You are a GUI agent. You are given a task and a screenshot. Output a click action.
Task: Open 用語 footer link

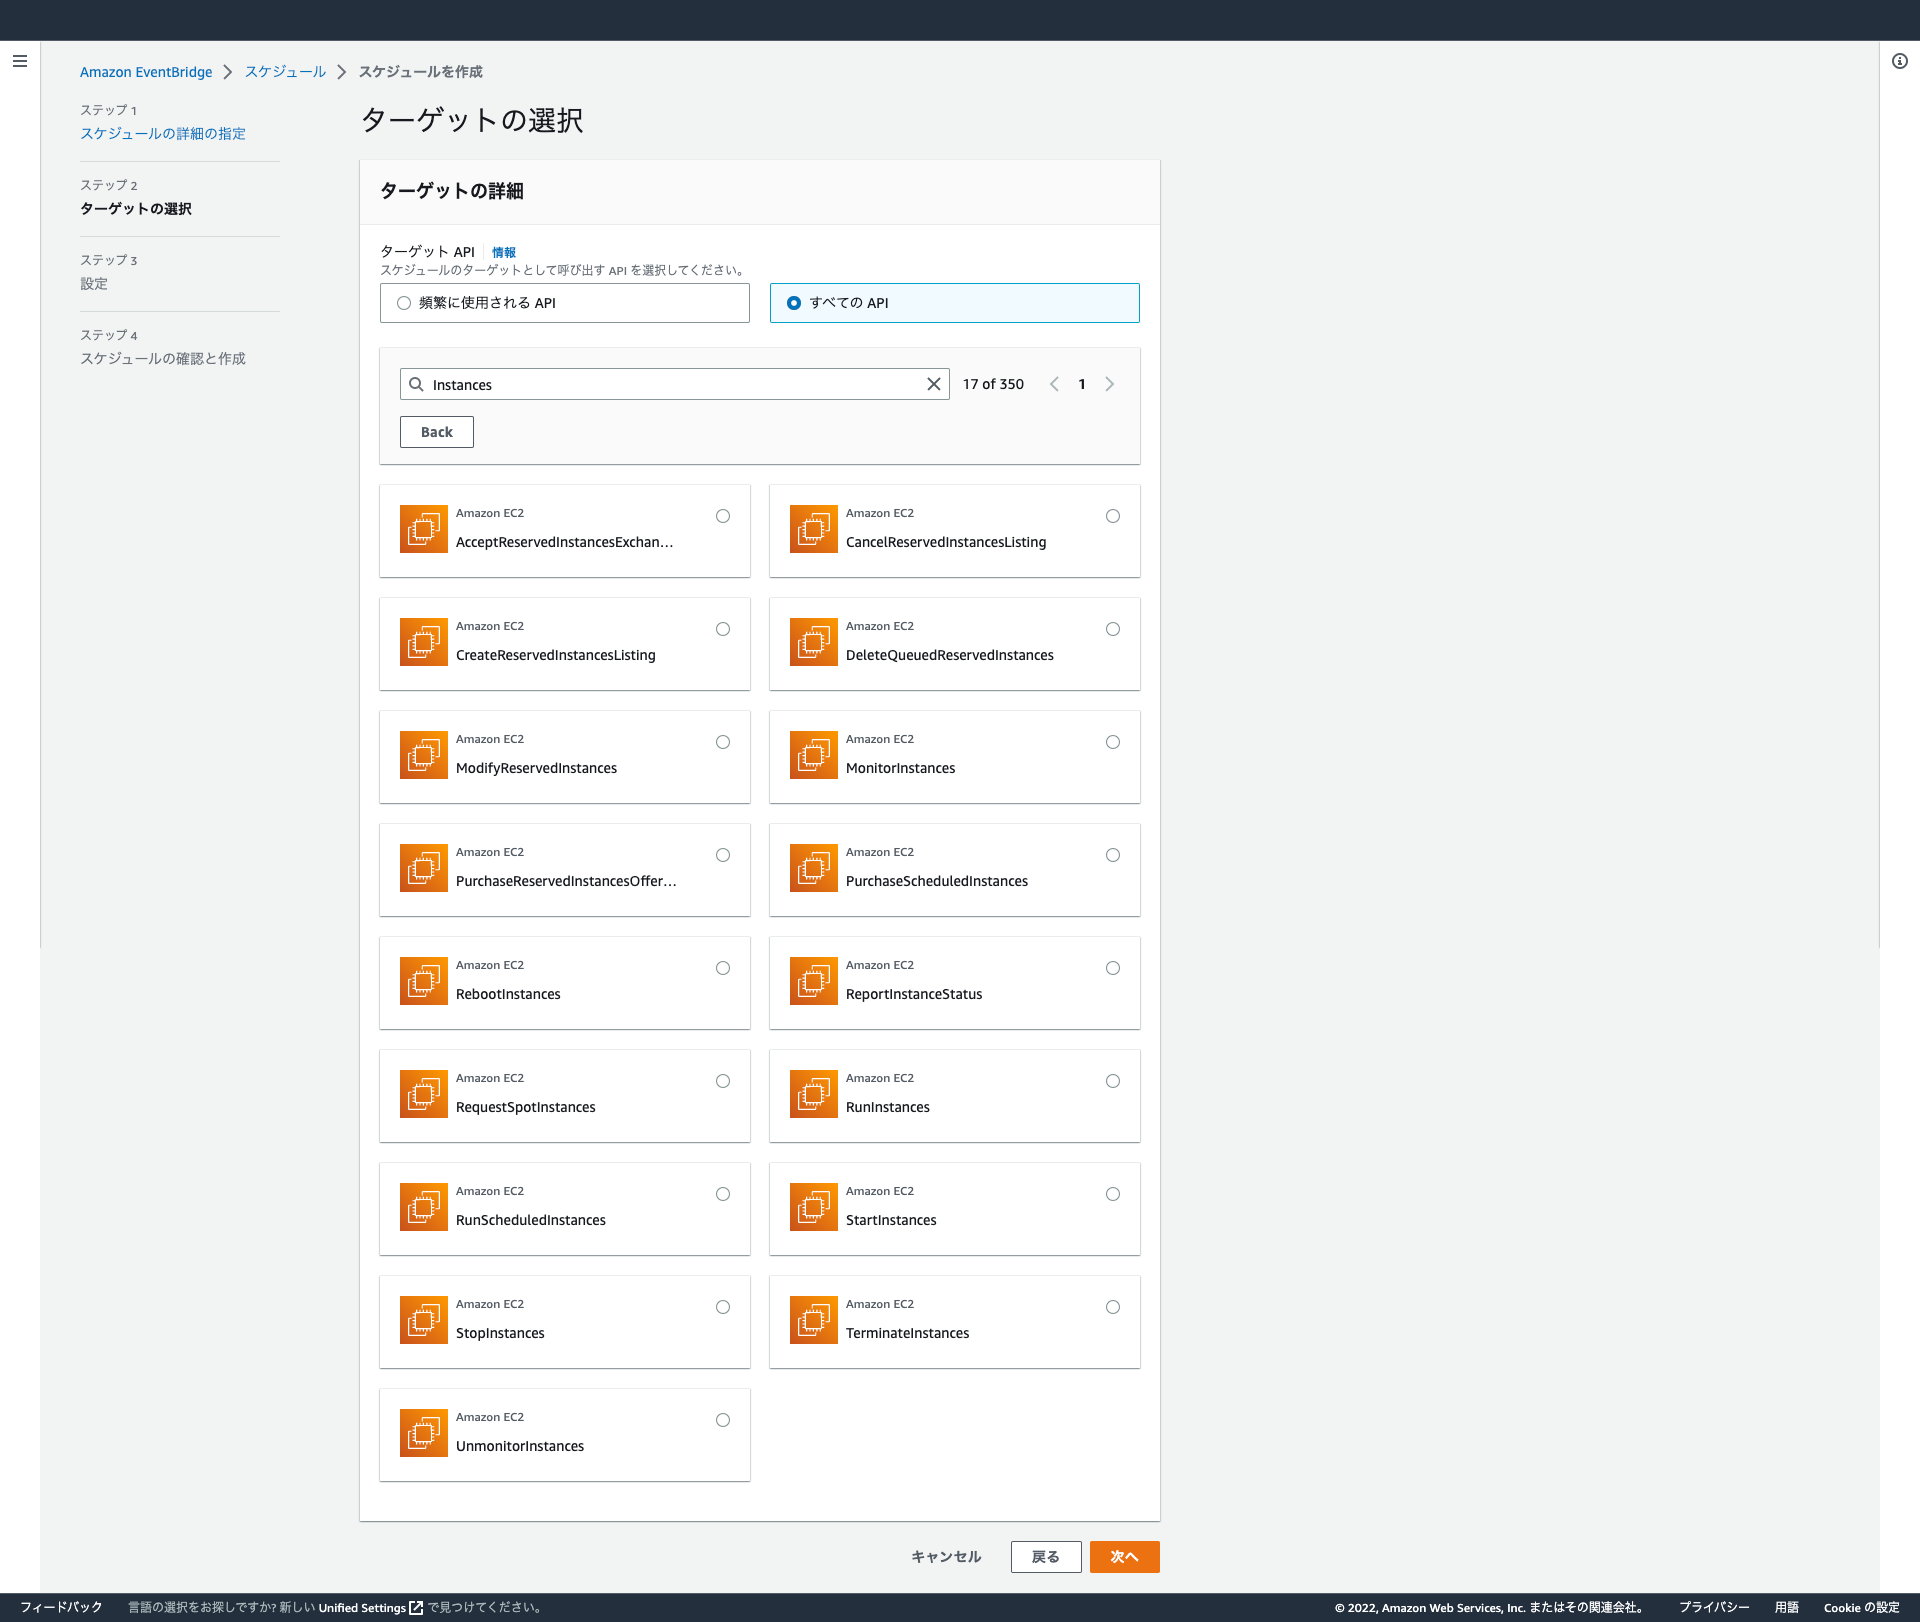pos(1787,1607)
